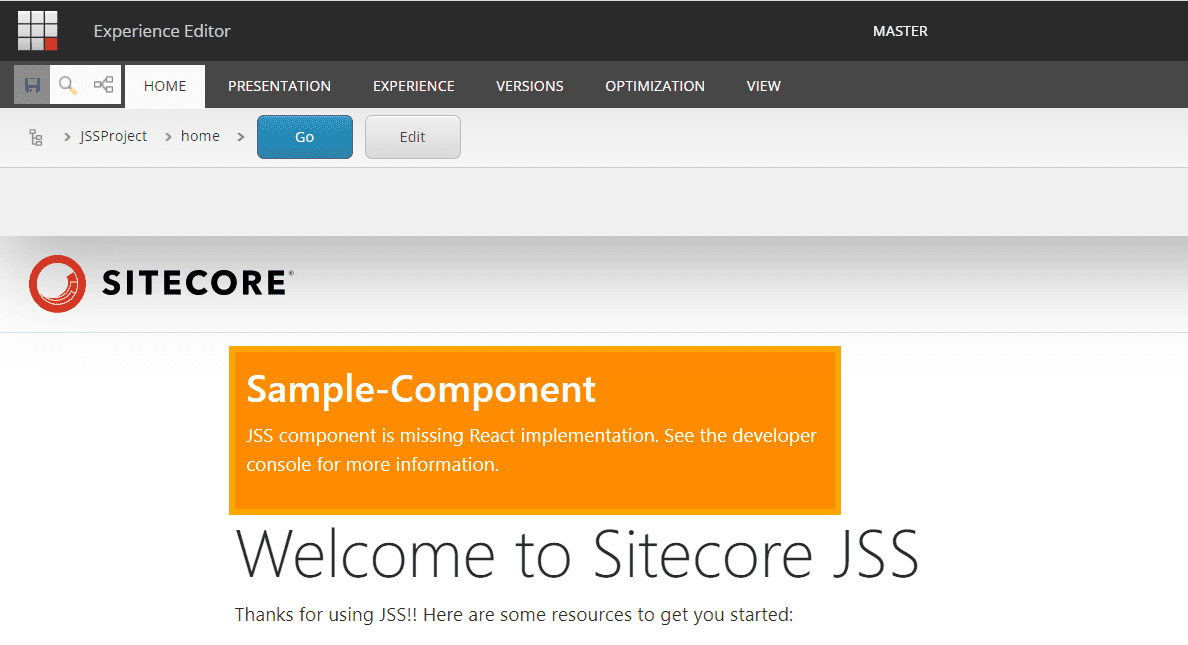Go to the VERSIONS tab

coord(529,86)
